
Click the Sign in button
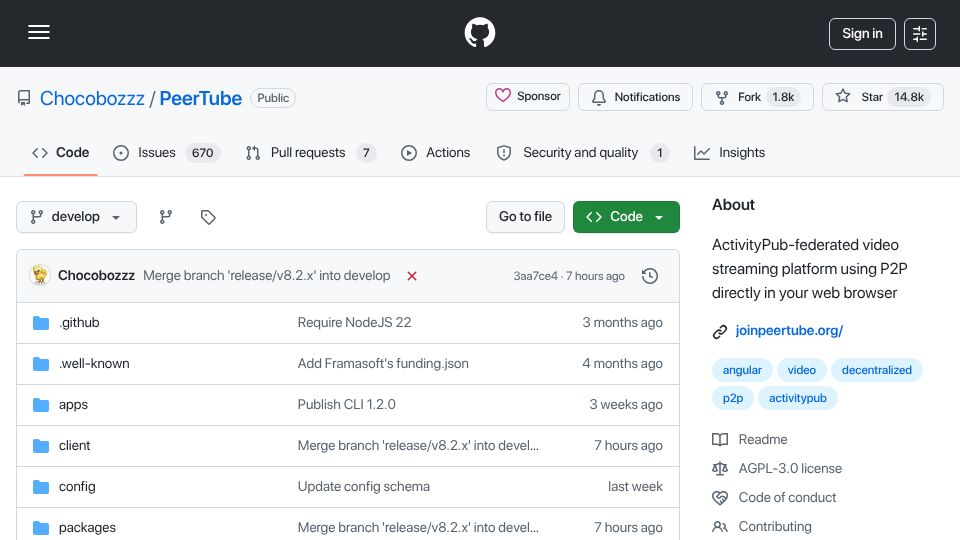tap(862, 34)
